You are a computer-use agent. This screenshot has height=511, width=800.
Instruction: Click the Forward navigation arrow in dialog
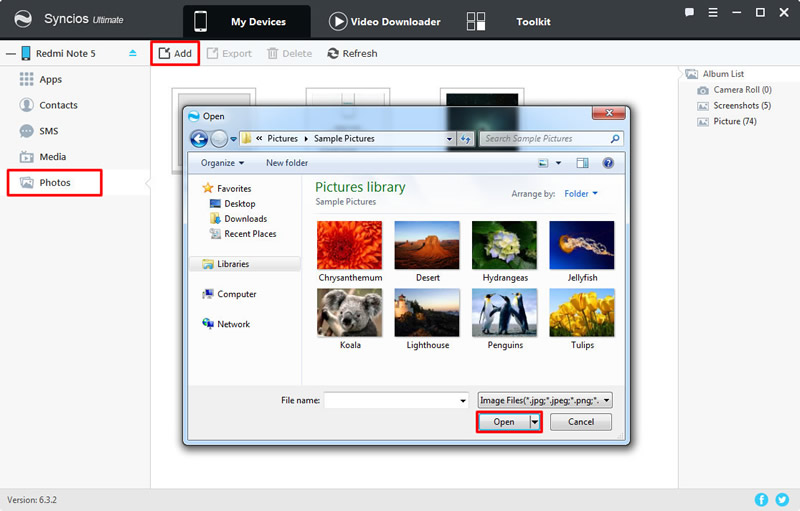click(x=219, y=139)
